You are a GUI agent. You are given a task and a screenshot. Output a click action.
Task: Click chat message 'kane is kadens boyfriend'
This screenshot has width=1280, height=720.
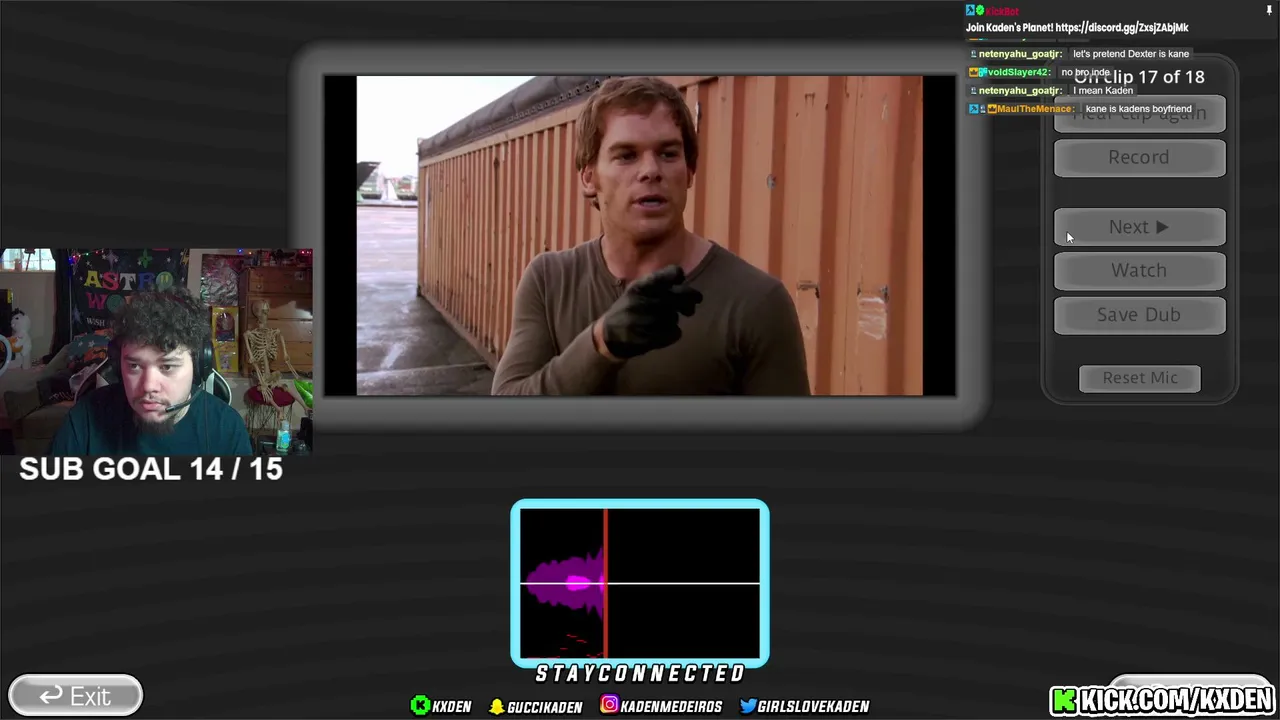(x=1139, y=109)
